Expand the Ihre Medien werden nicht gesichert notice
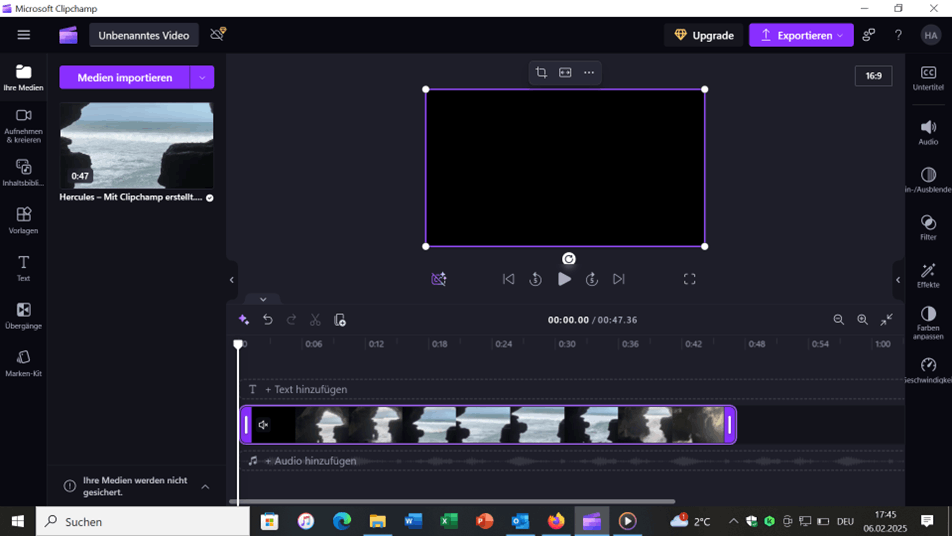The image size is (952, 536). click(205, 486)
